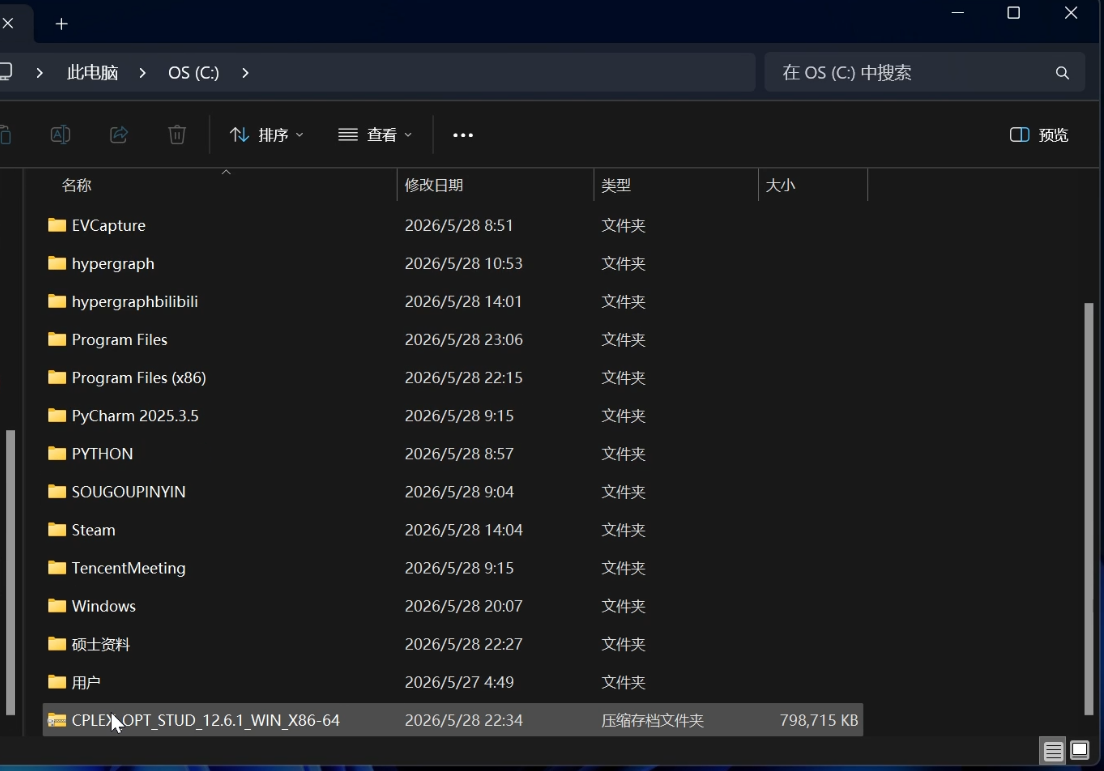
Task: Select the 硕士资料 folder name
Action: 101,644
